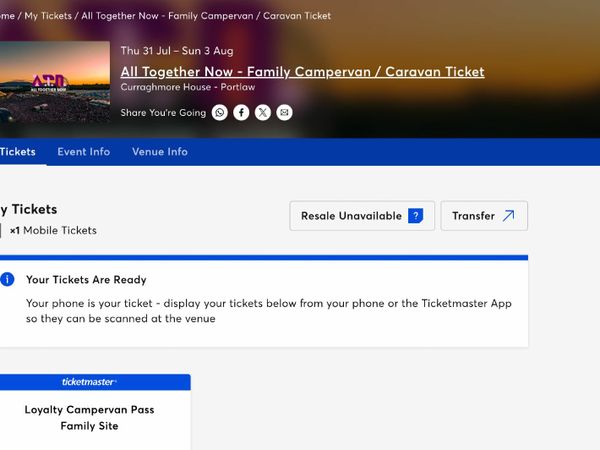This screenshot has height=450, width=600.
Task: Click the Transfer arrow icon
Action: click(508, 216)
